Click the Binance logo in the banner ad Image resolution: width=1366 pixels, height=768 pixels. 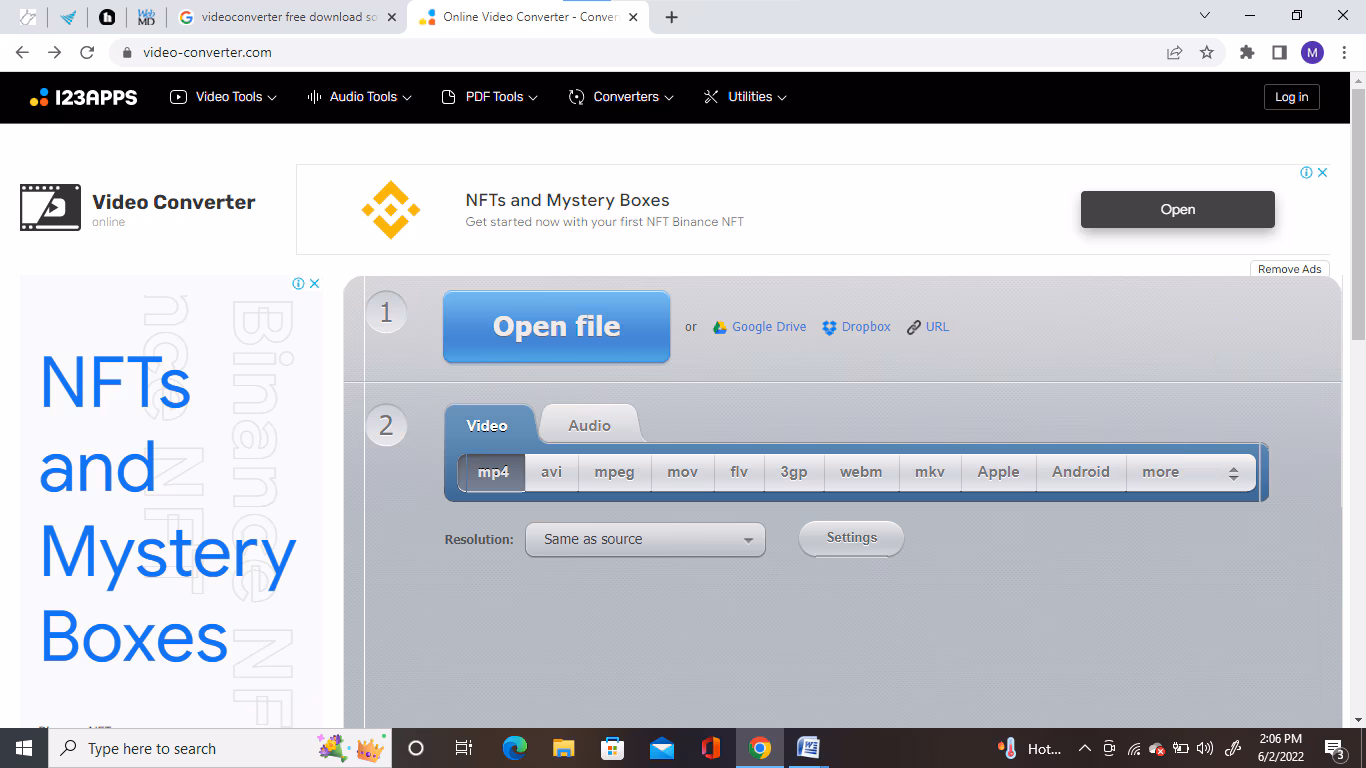point(391,210)
